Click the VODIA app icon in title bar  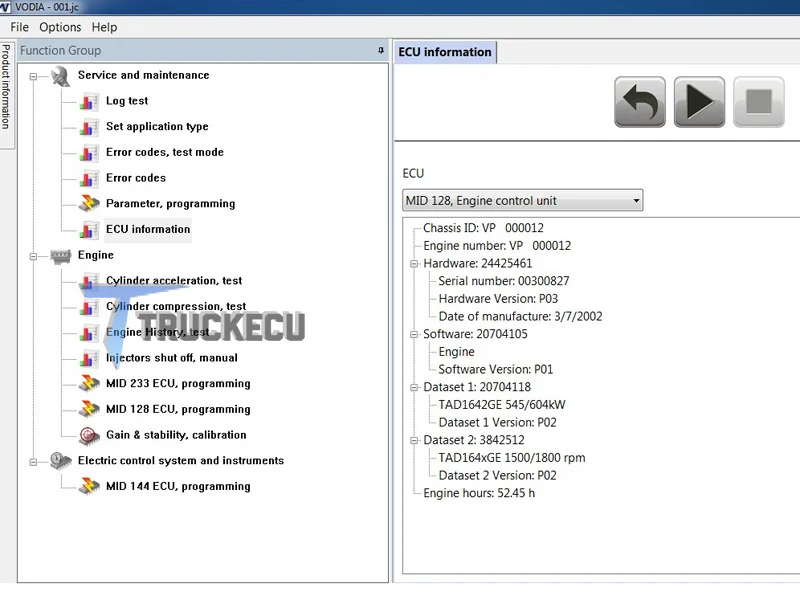pyautogui.click(x=5, y=7)
